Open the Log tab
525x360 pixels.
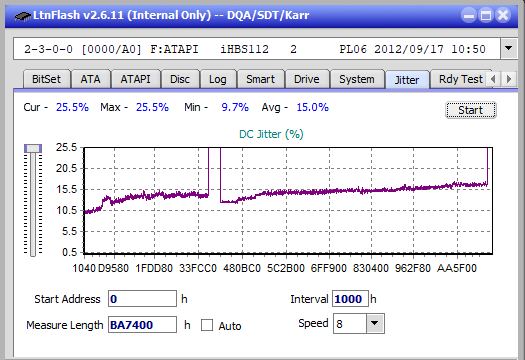click(x=218, y=79)
